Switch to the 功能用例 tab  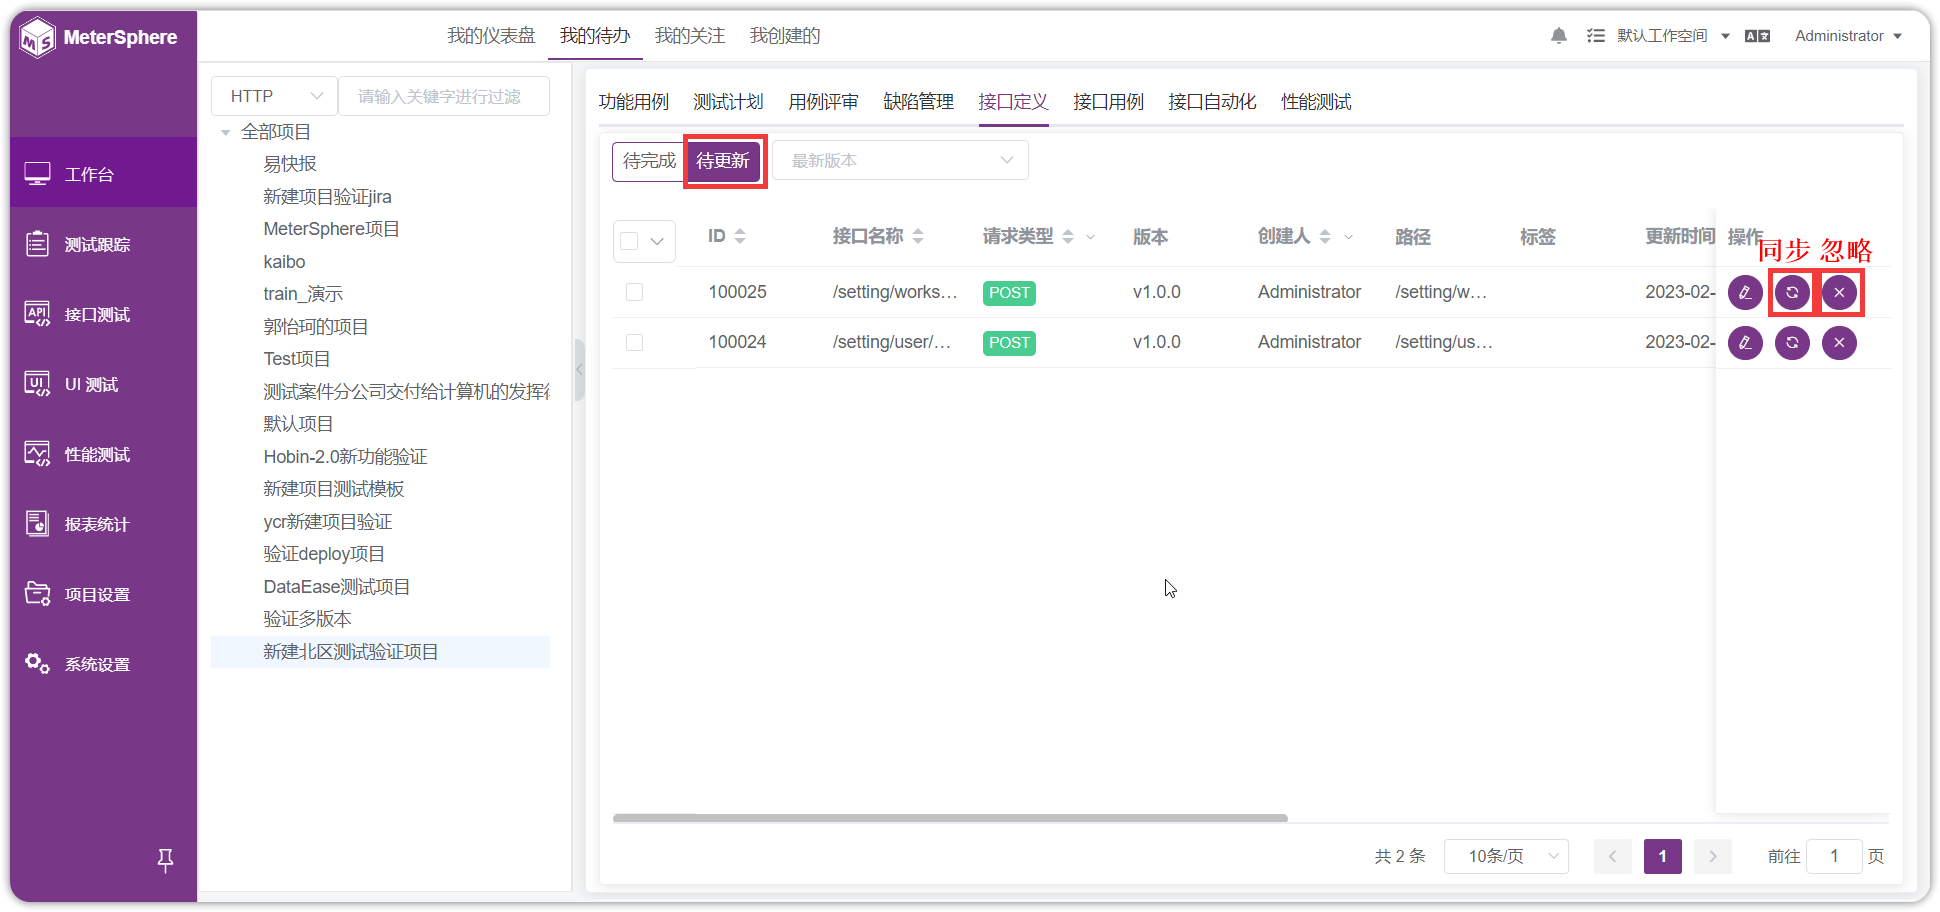click(634, 102)
